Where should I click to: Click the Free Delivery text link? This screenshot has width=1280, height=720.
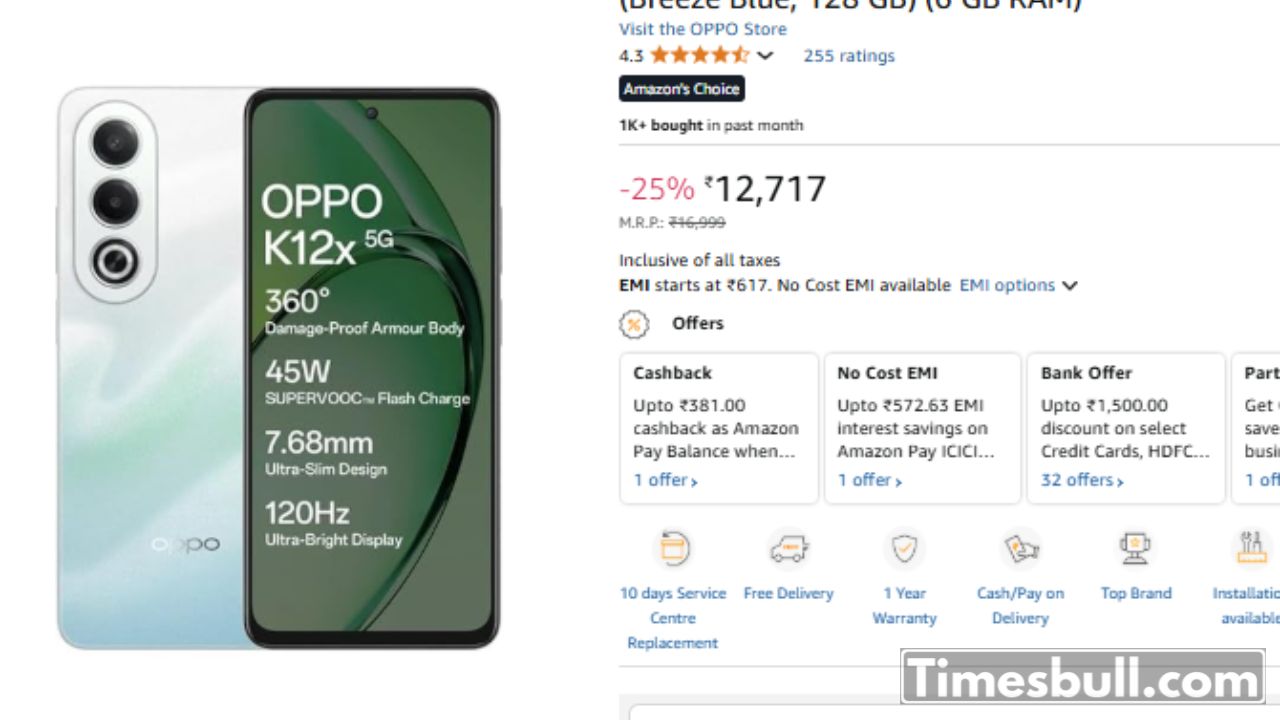tap(788, 594)
